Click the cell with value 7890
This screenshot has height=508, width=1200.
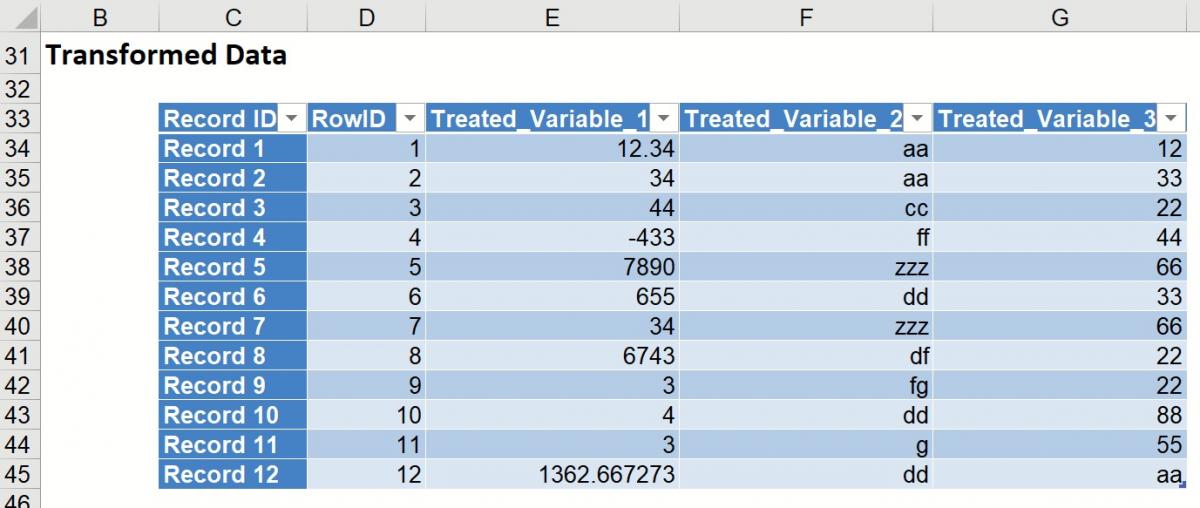point(552,267)
